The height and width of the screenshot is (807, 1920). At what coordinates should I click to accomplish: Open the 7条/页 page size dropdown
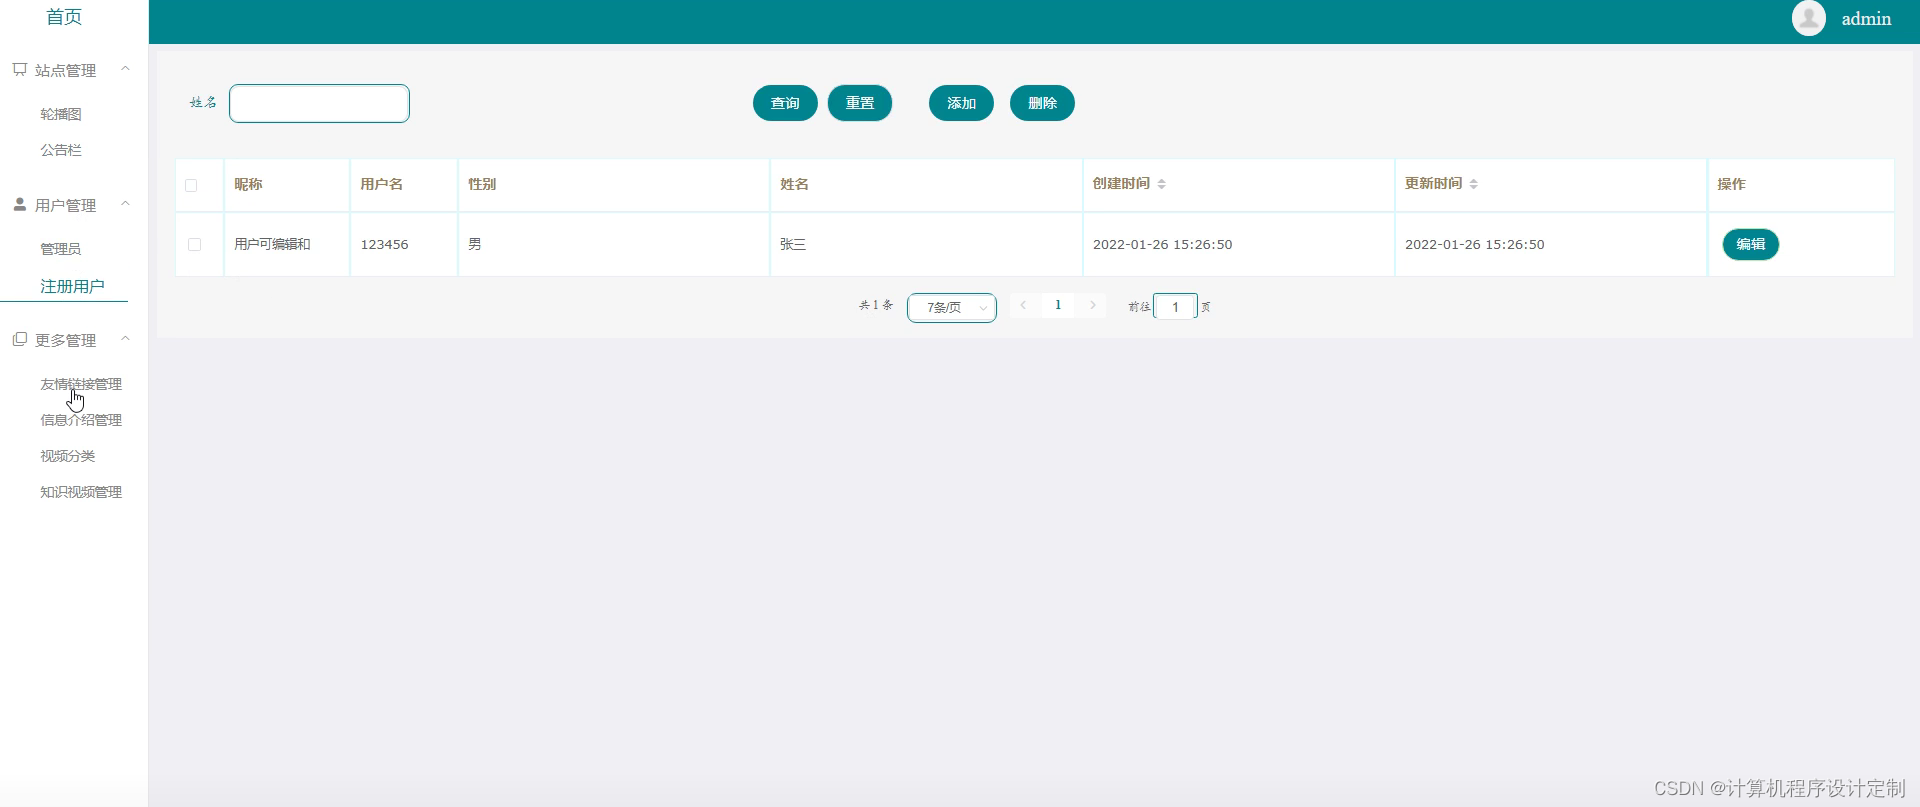click(x=951, y=307)
